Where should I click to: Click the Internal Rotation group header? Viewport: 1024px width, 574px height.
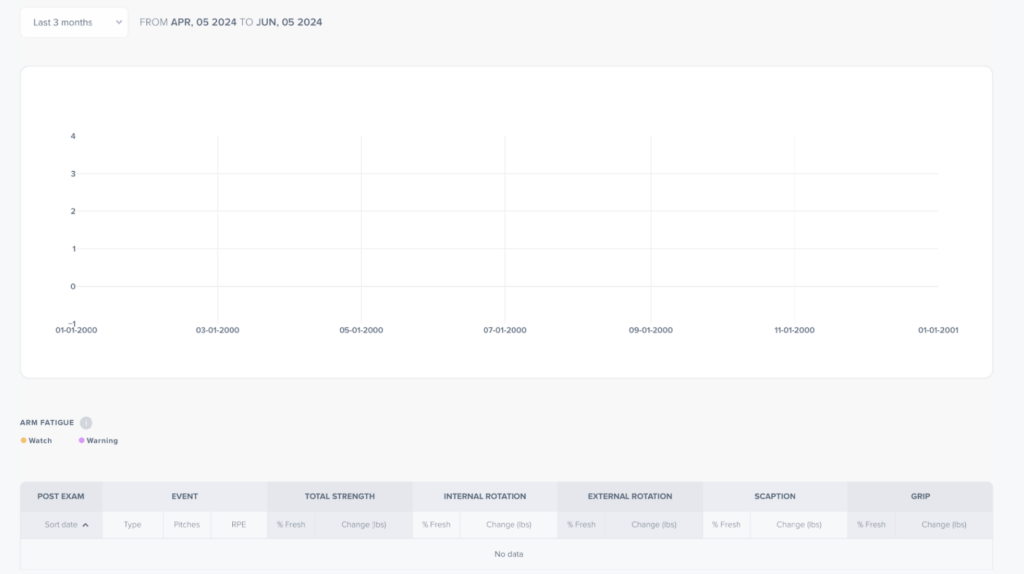[x=485, y=496]
